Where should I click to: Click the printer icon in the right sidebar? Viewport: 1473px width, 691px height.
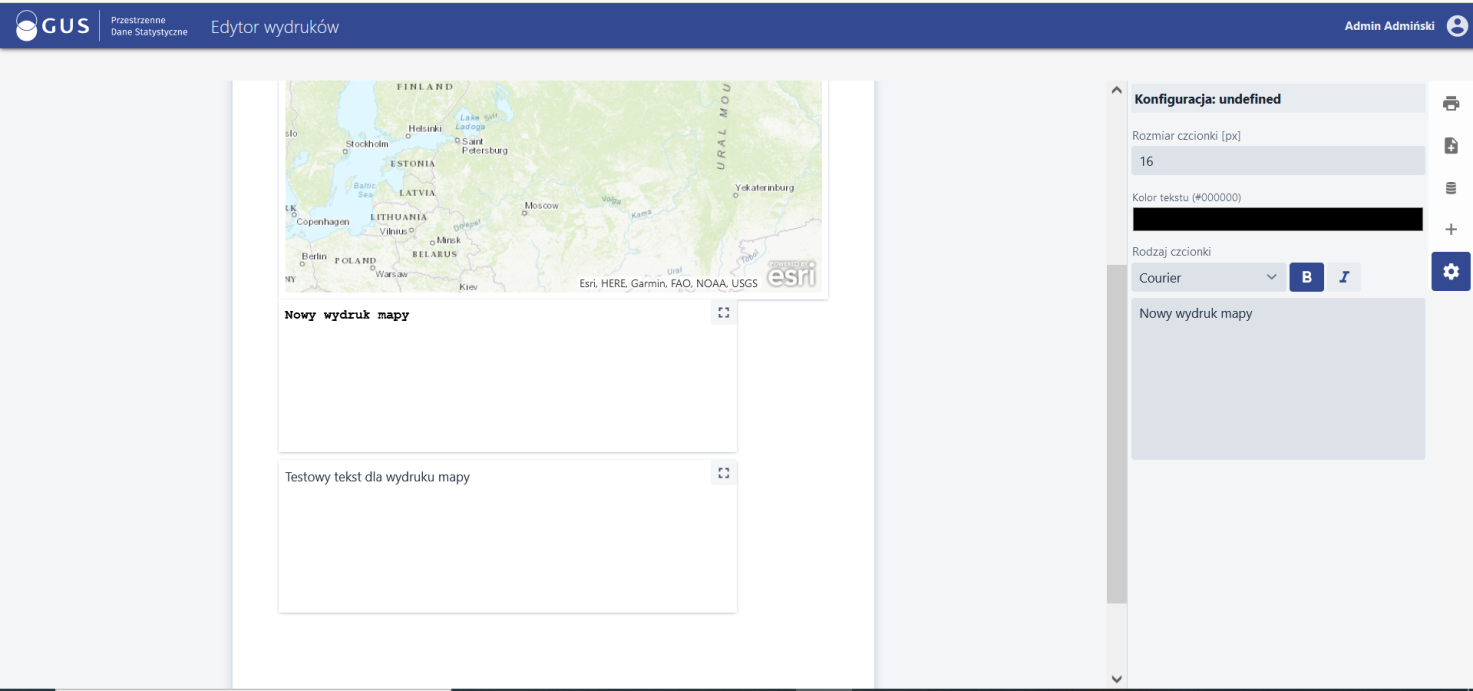1451,103
